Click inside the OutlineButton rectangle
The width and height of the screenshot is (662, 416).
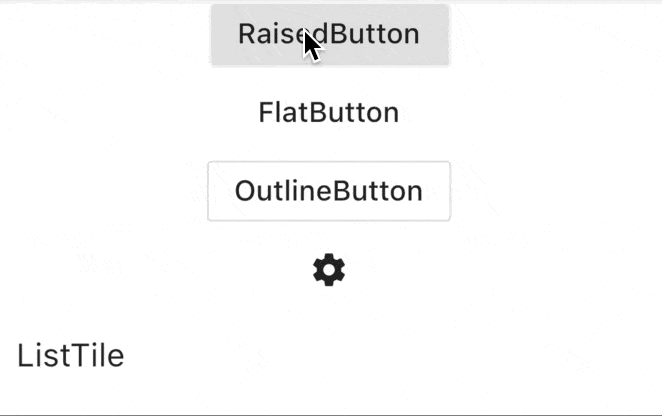(x=329, y=191)
